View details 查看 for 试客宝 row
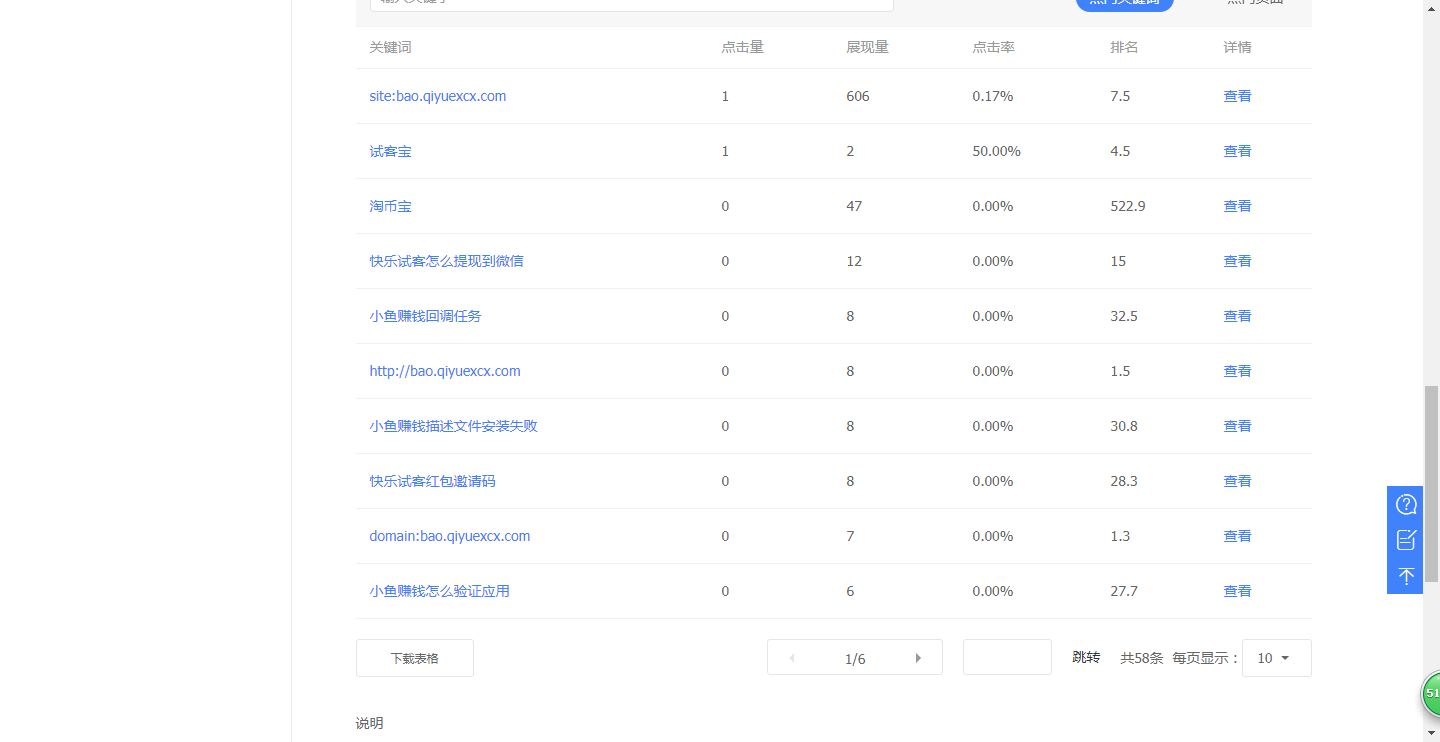The image size is (1440, 742). coord(1237,151)
